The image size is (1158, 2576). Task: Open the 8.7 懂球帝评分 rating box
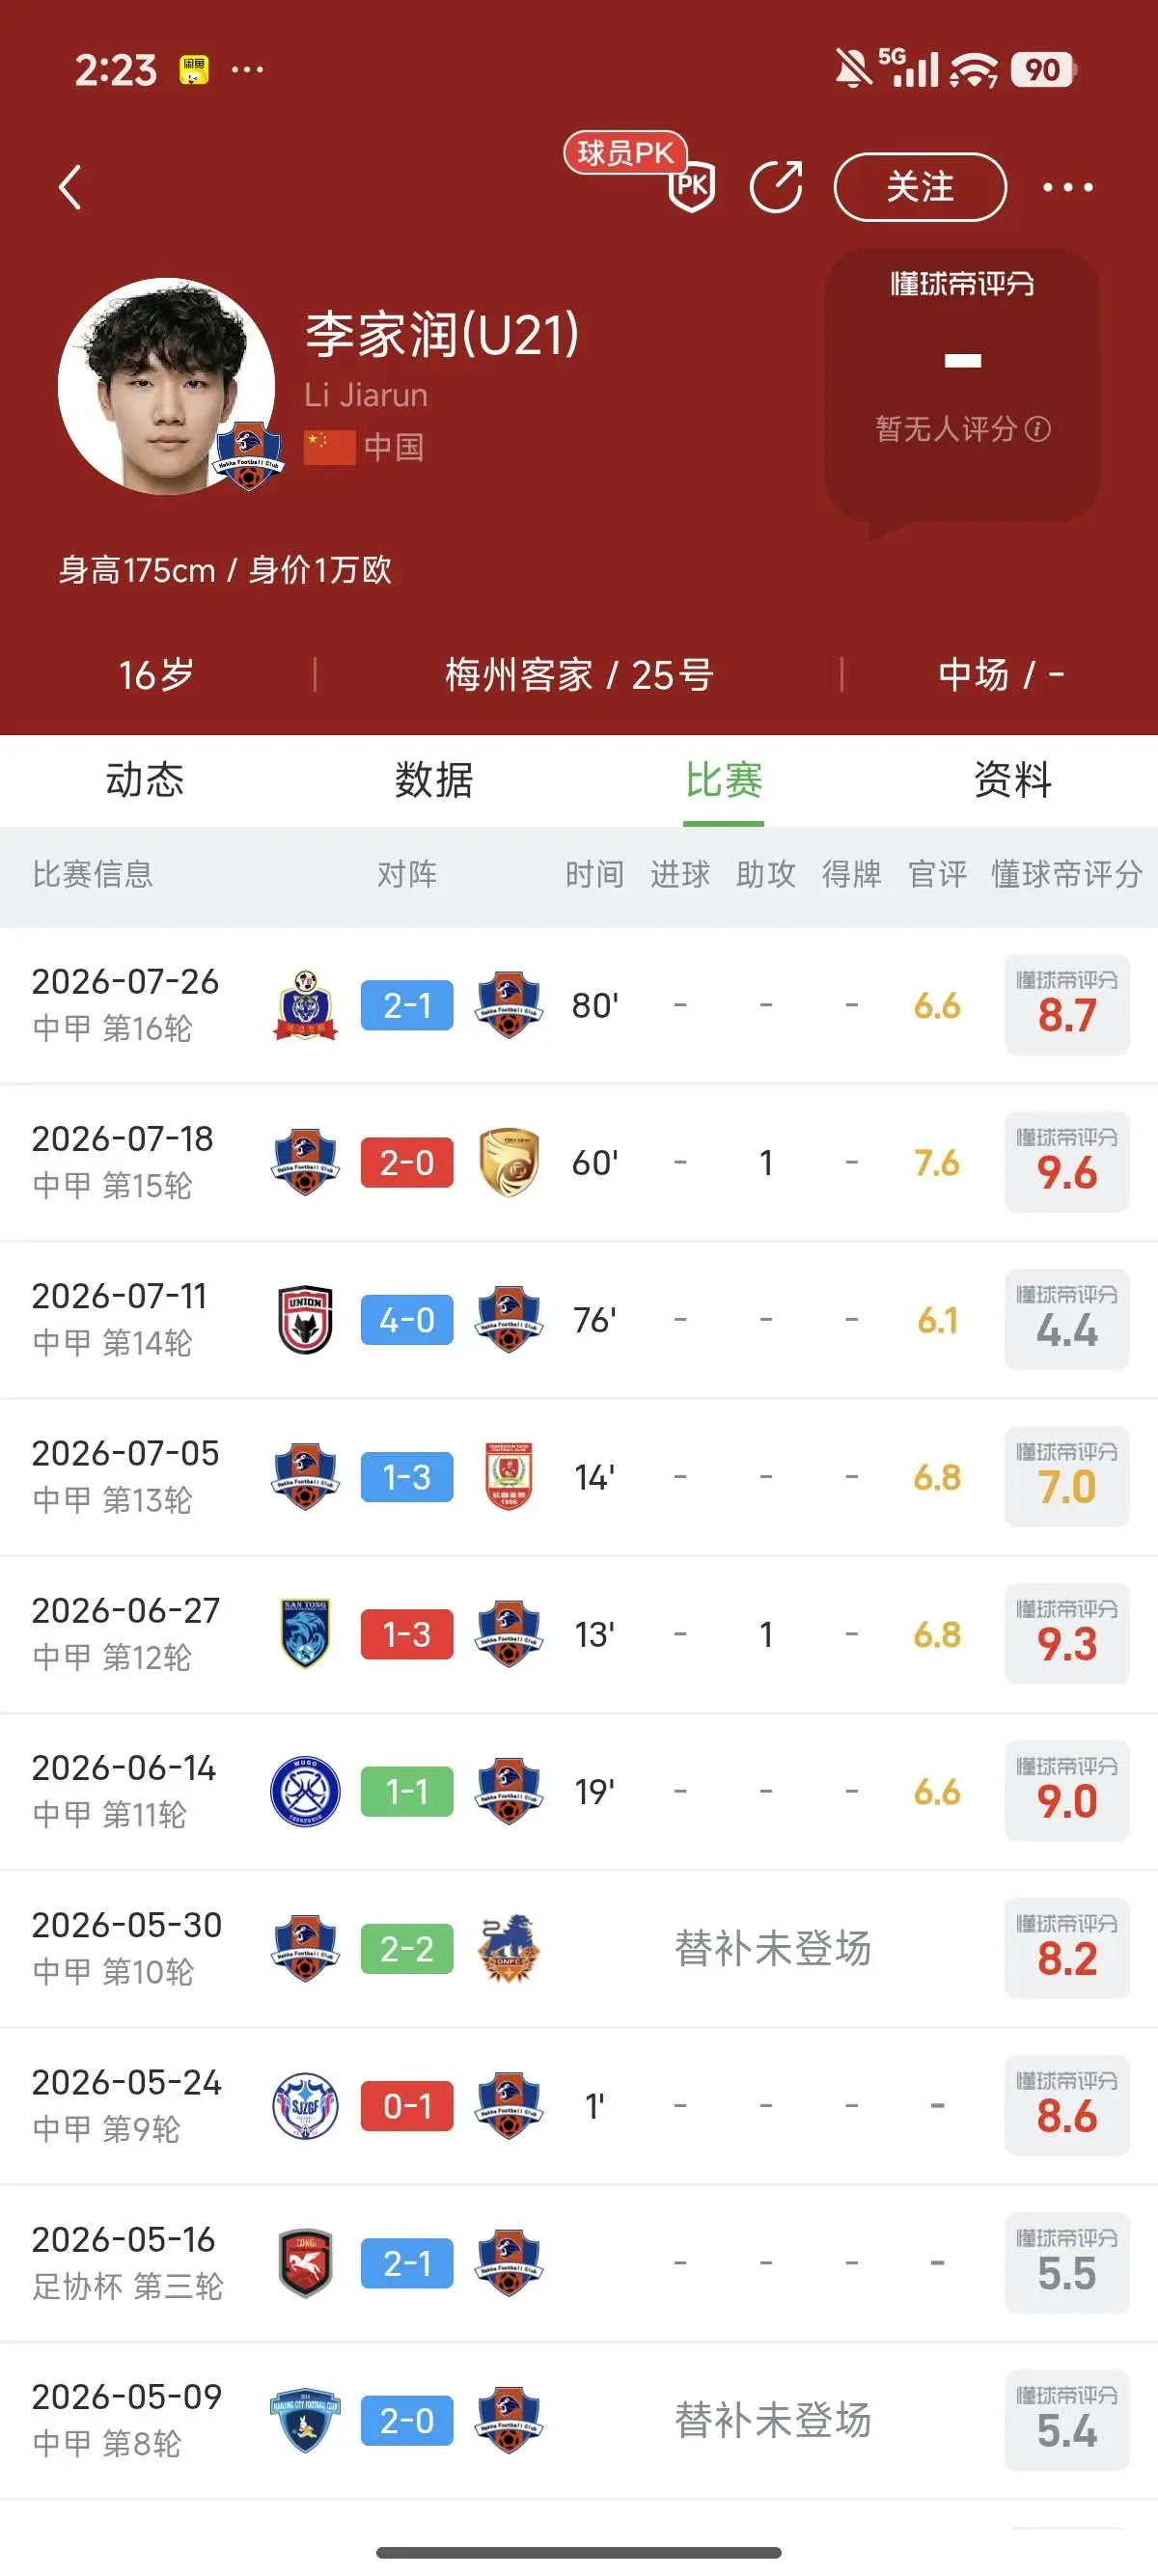[x=1067, y=1005]
